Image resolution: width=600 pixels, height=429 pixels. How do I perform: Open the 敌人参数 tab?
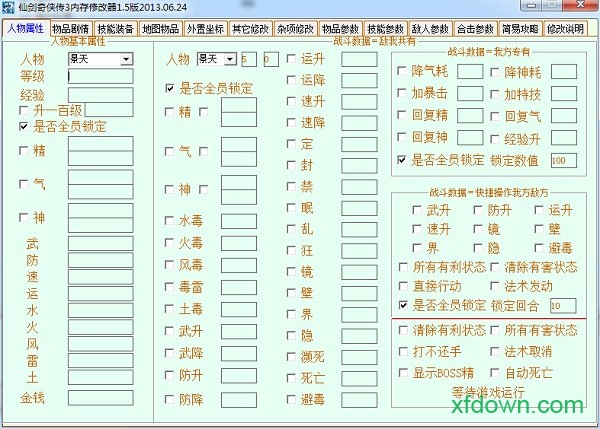click(430, 29)
